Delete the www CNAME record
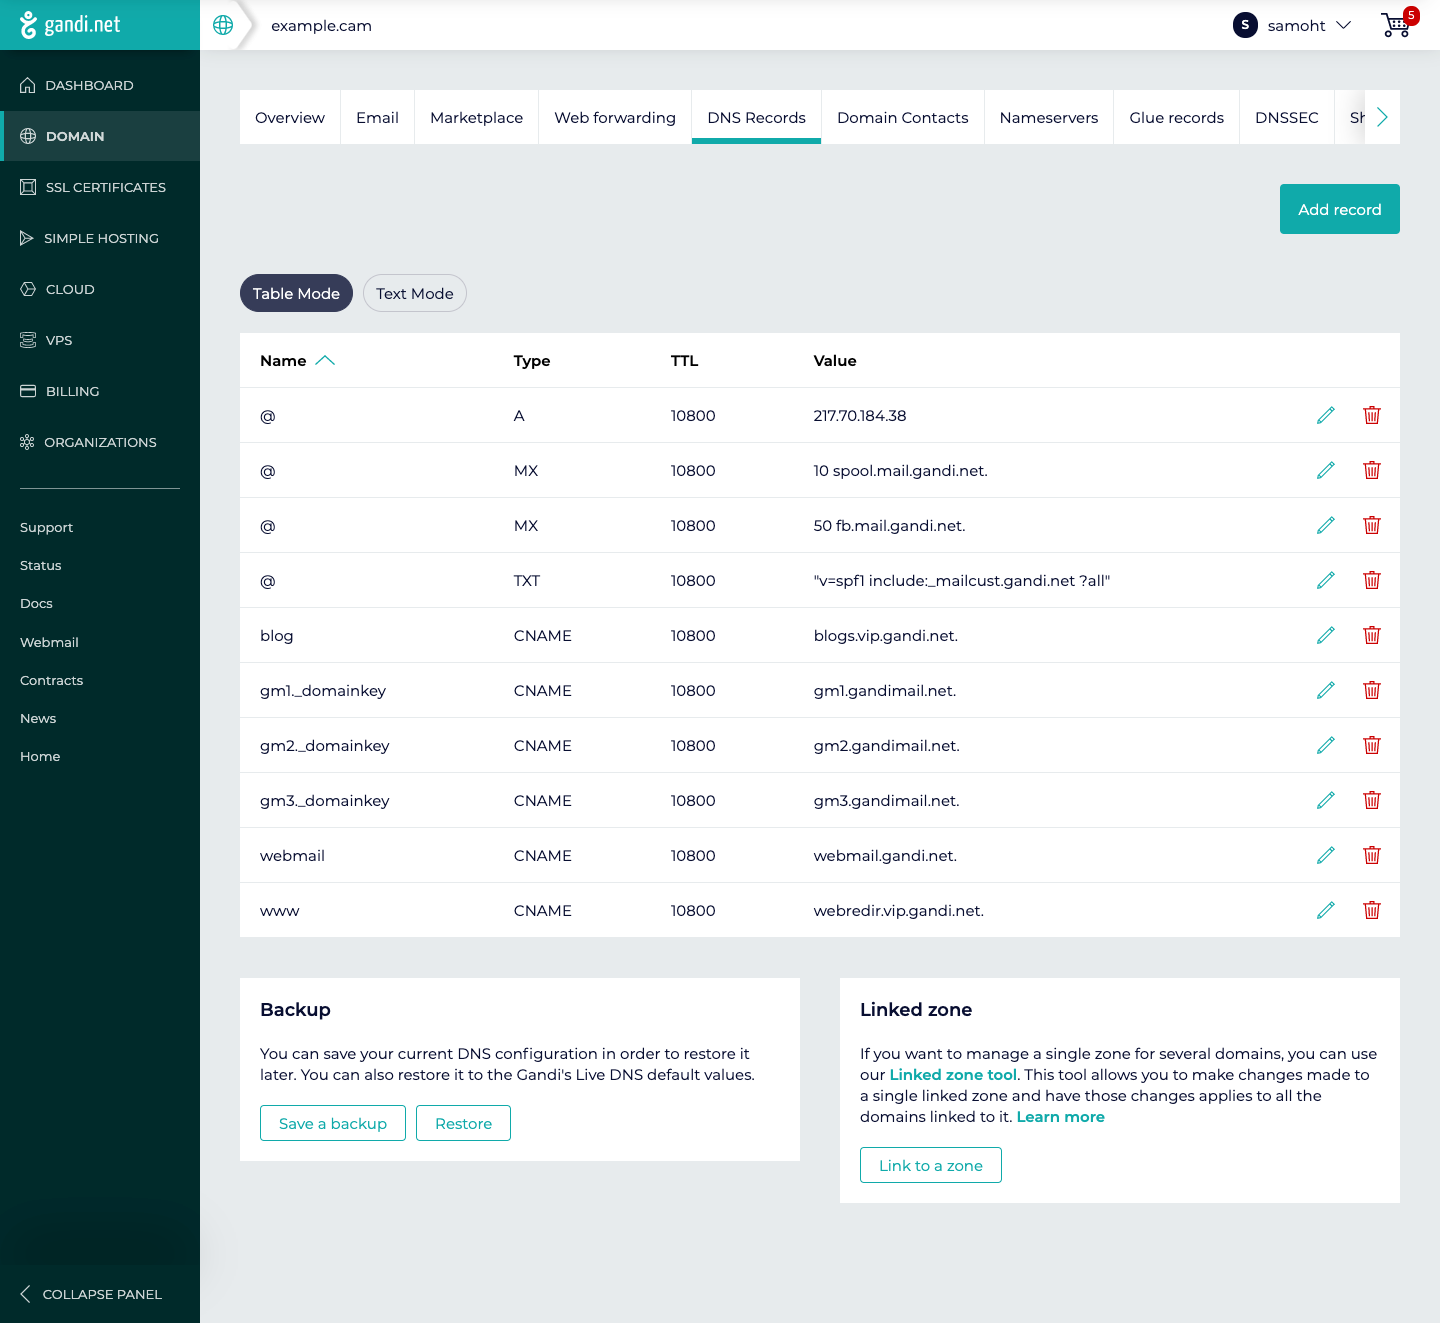This screenshot has height=1323, width=1440. (x=1371, y=910)
